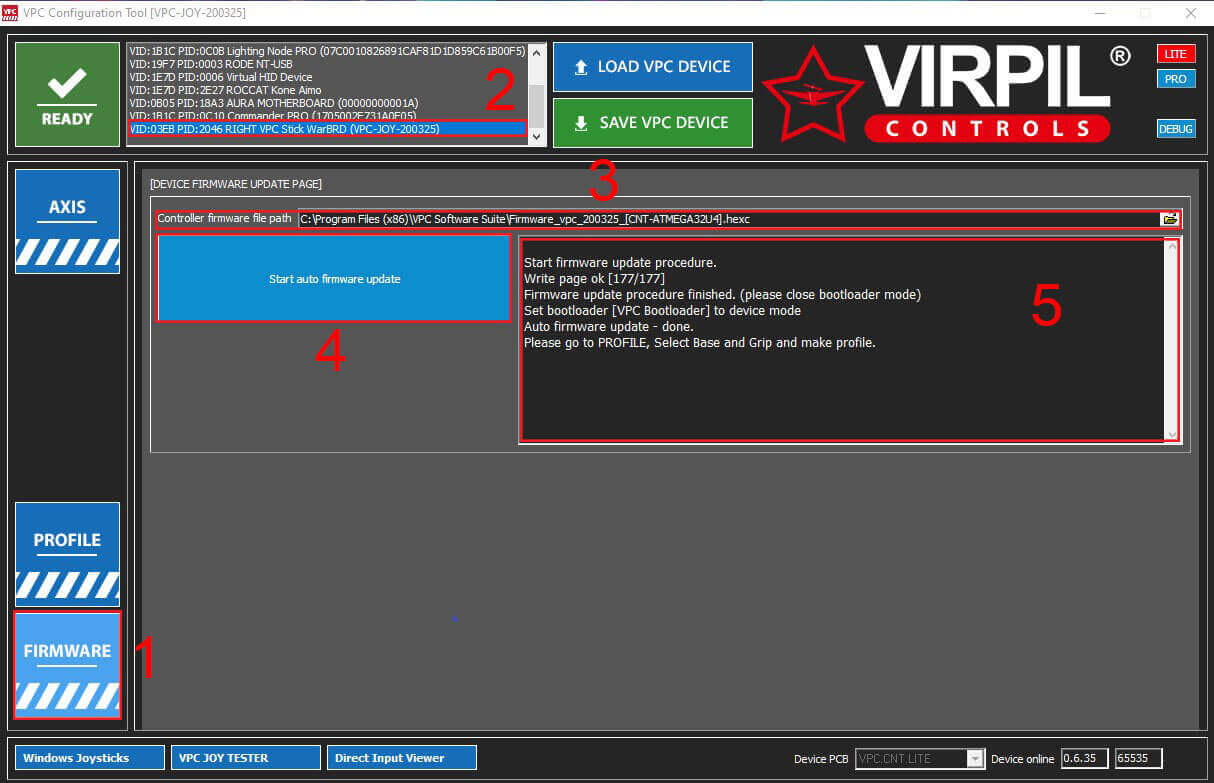Click the controller firmware file path field
Image resolution: width=1214 pixels, height=783 pixels.
[x=728, y=219]
